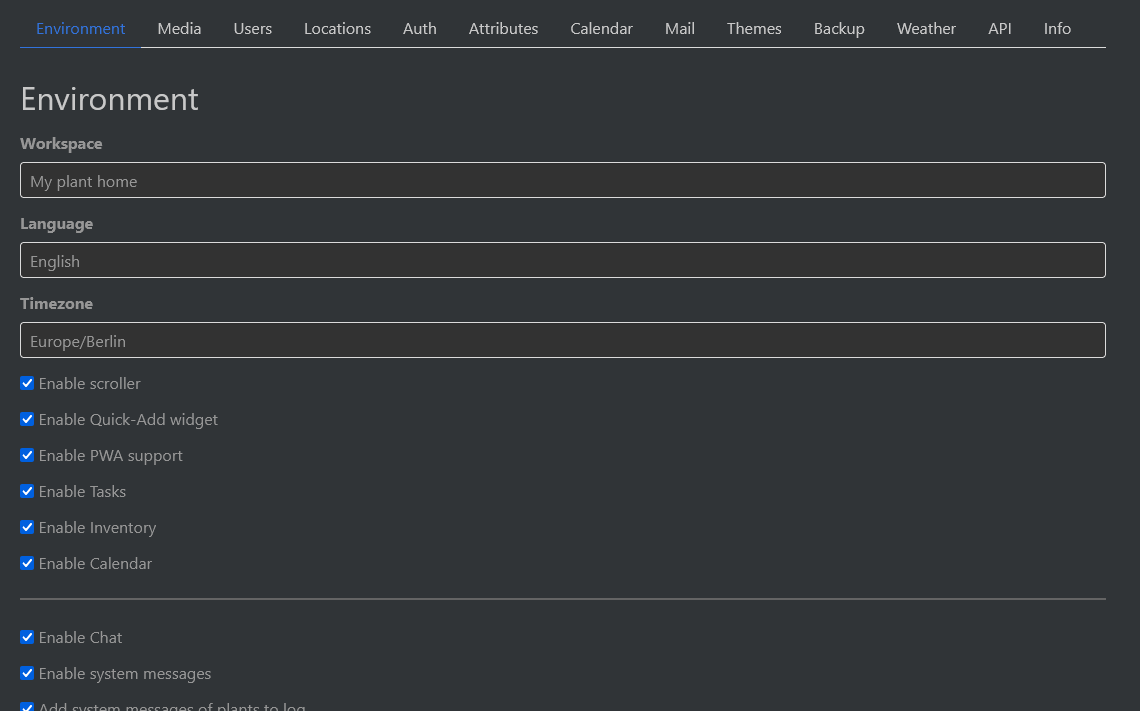View the Themes settings
Screen dimensions: 1140x711
coord(753,28)
